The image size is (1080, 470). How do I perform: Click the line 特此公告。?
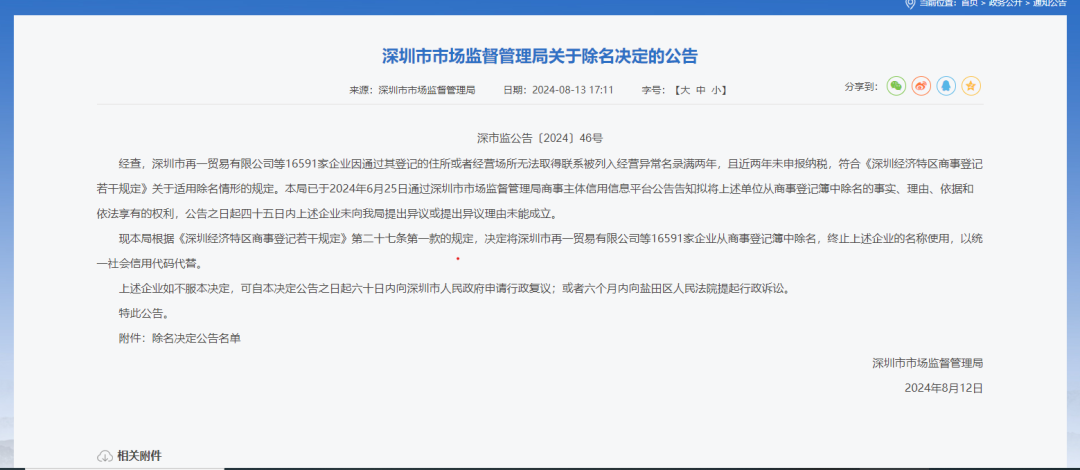(x=144, y=314)
